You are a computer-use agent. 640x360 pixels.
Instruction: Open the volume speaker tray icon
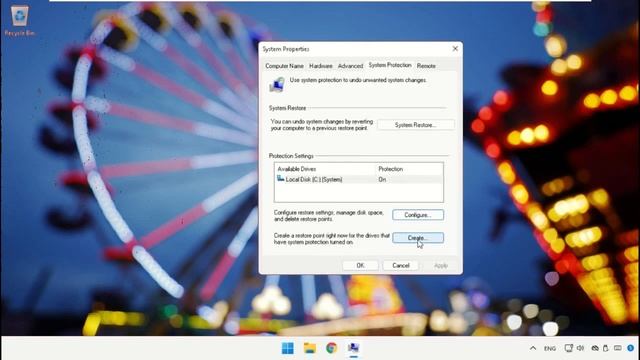(580, 348)
